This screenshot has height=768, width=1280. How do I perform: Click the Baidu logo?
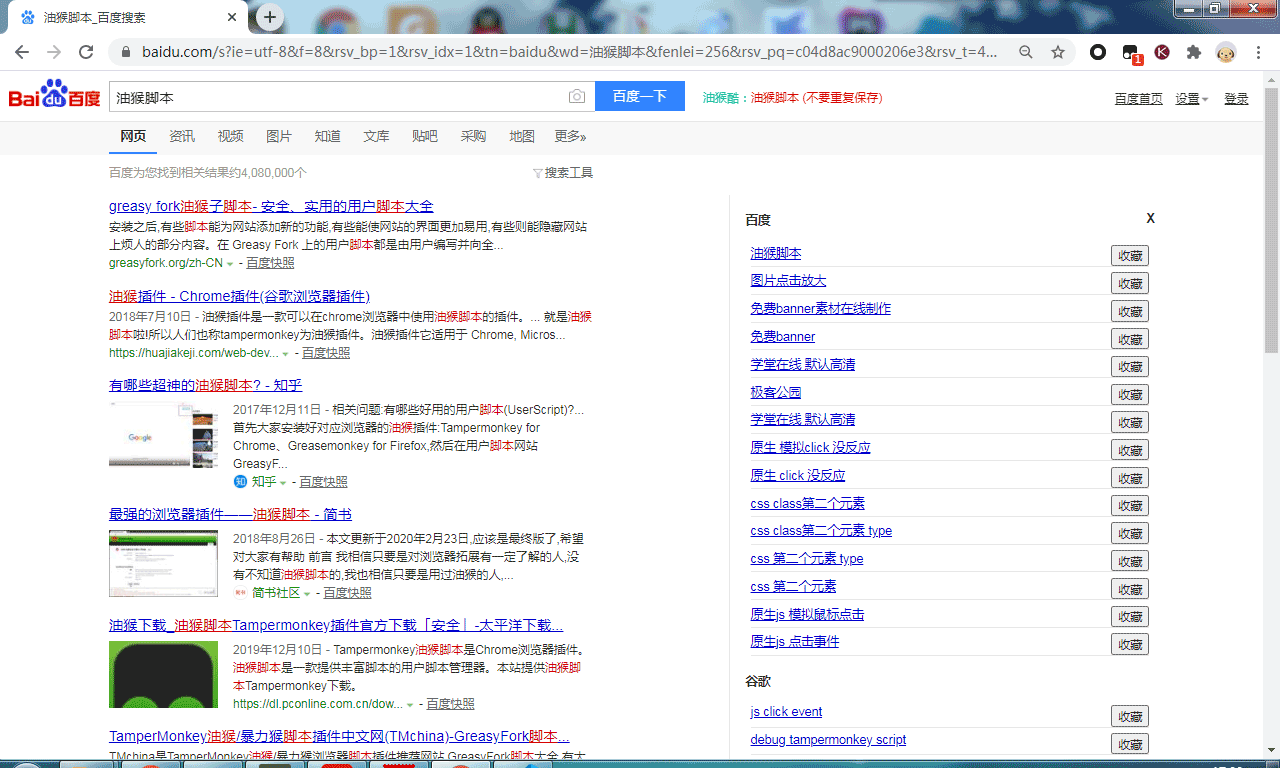tap(55, 96)
